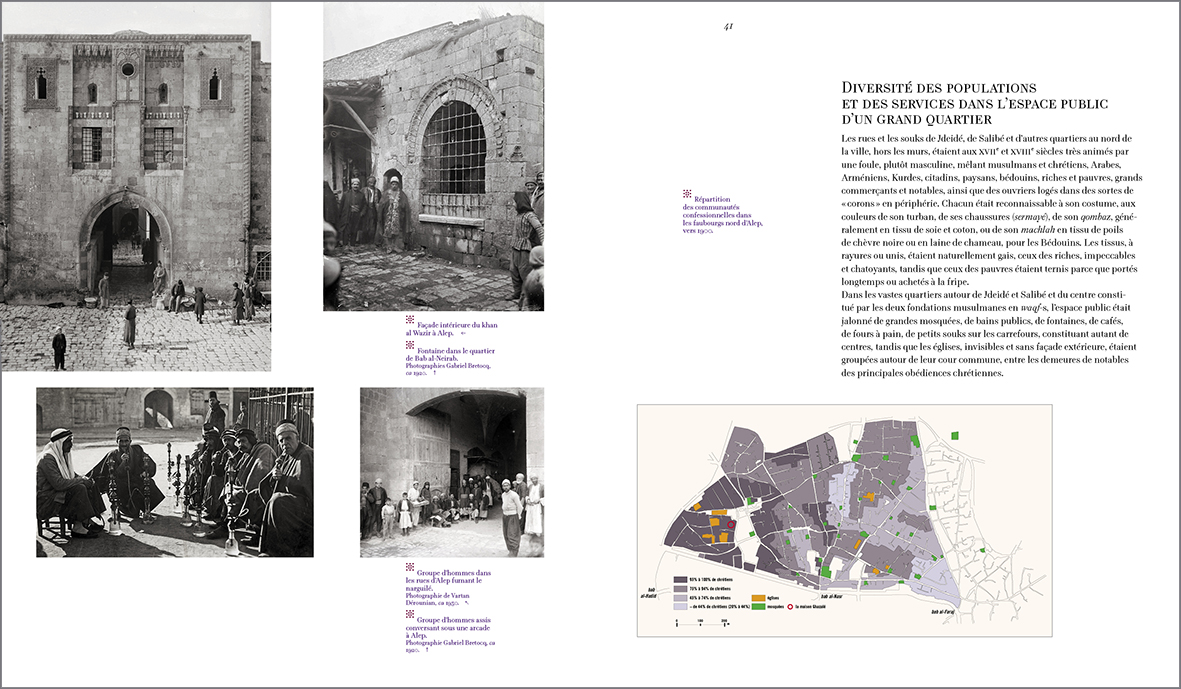Click the left arrow after "al Wazir à Alep"

(x=463, y=334)
